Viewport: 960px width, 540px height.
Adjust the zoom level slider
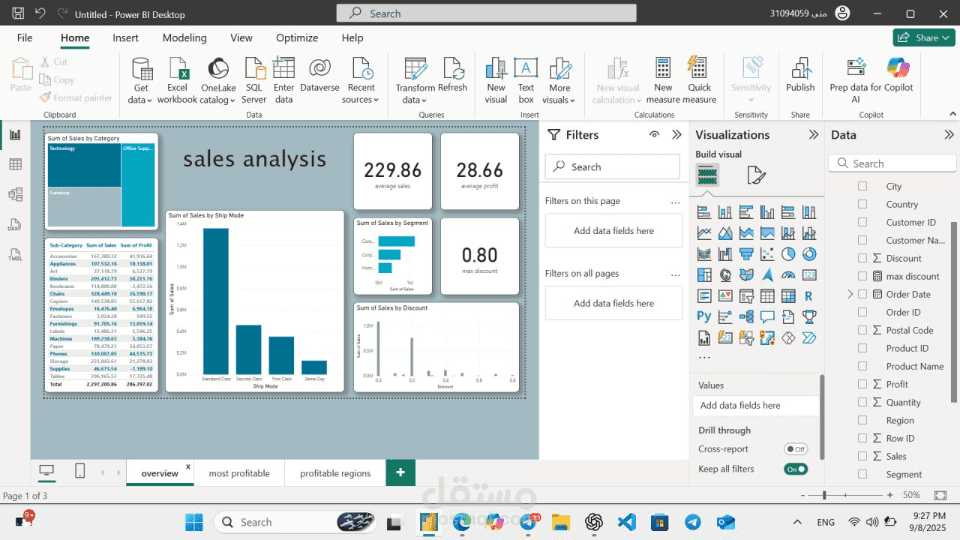(x=824, y=495)
